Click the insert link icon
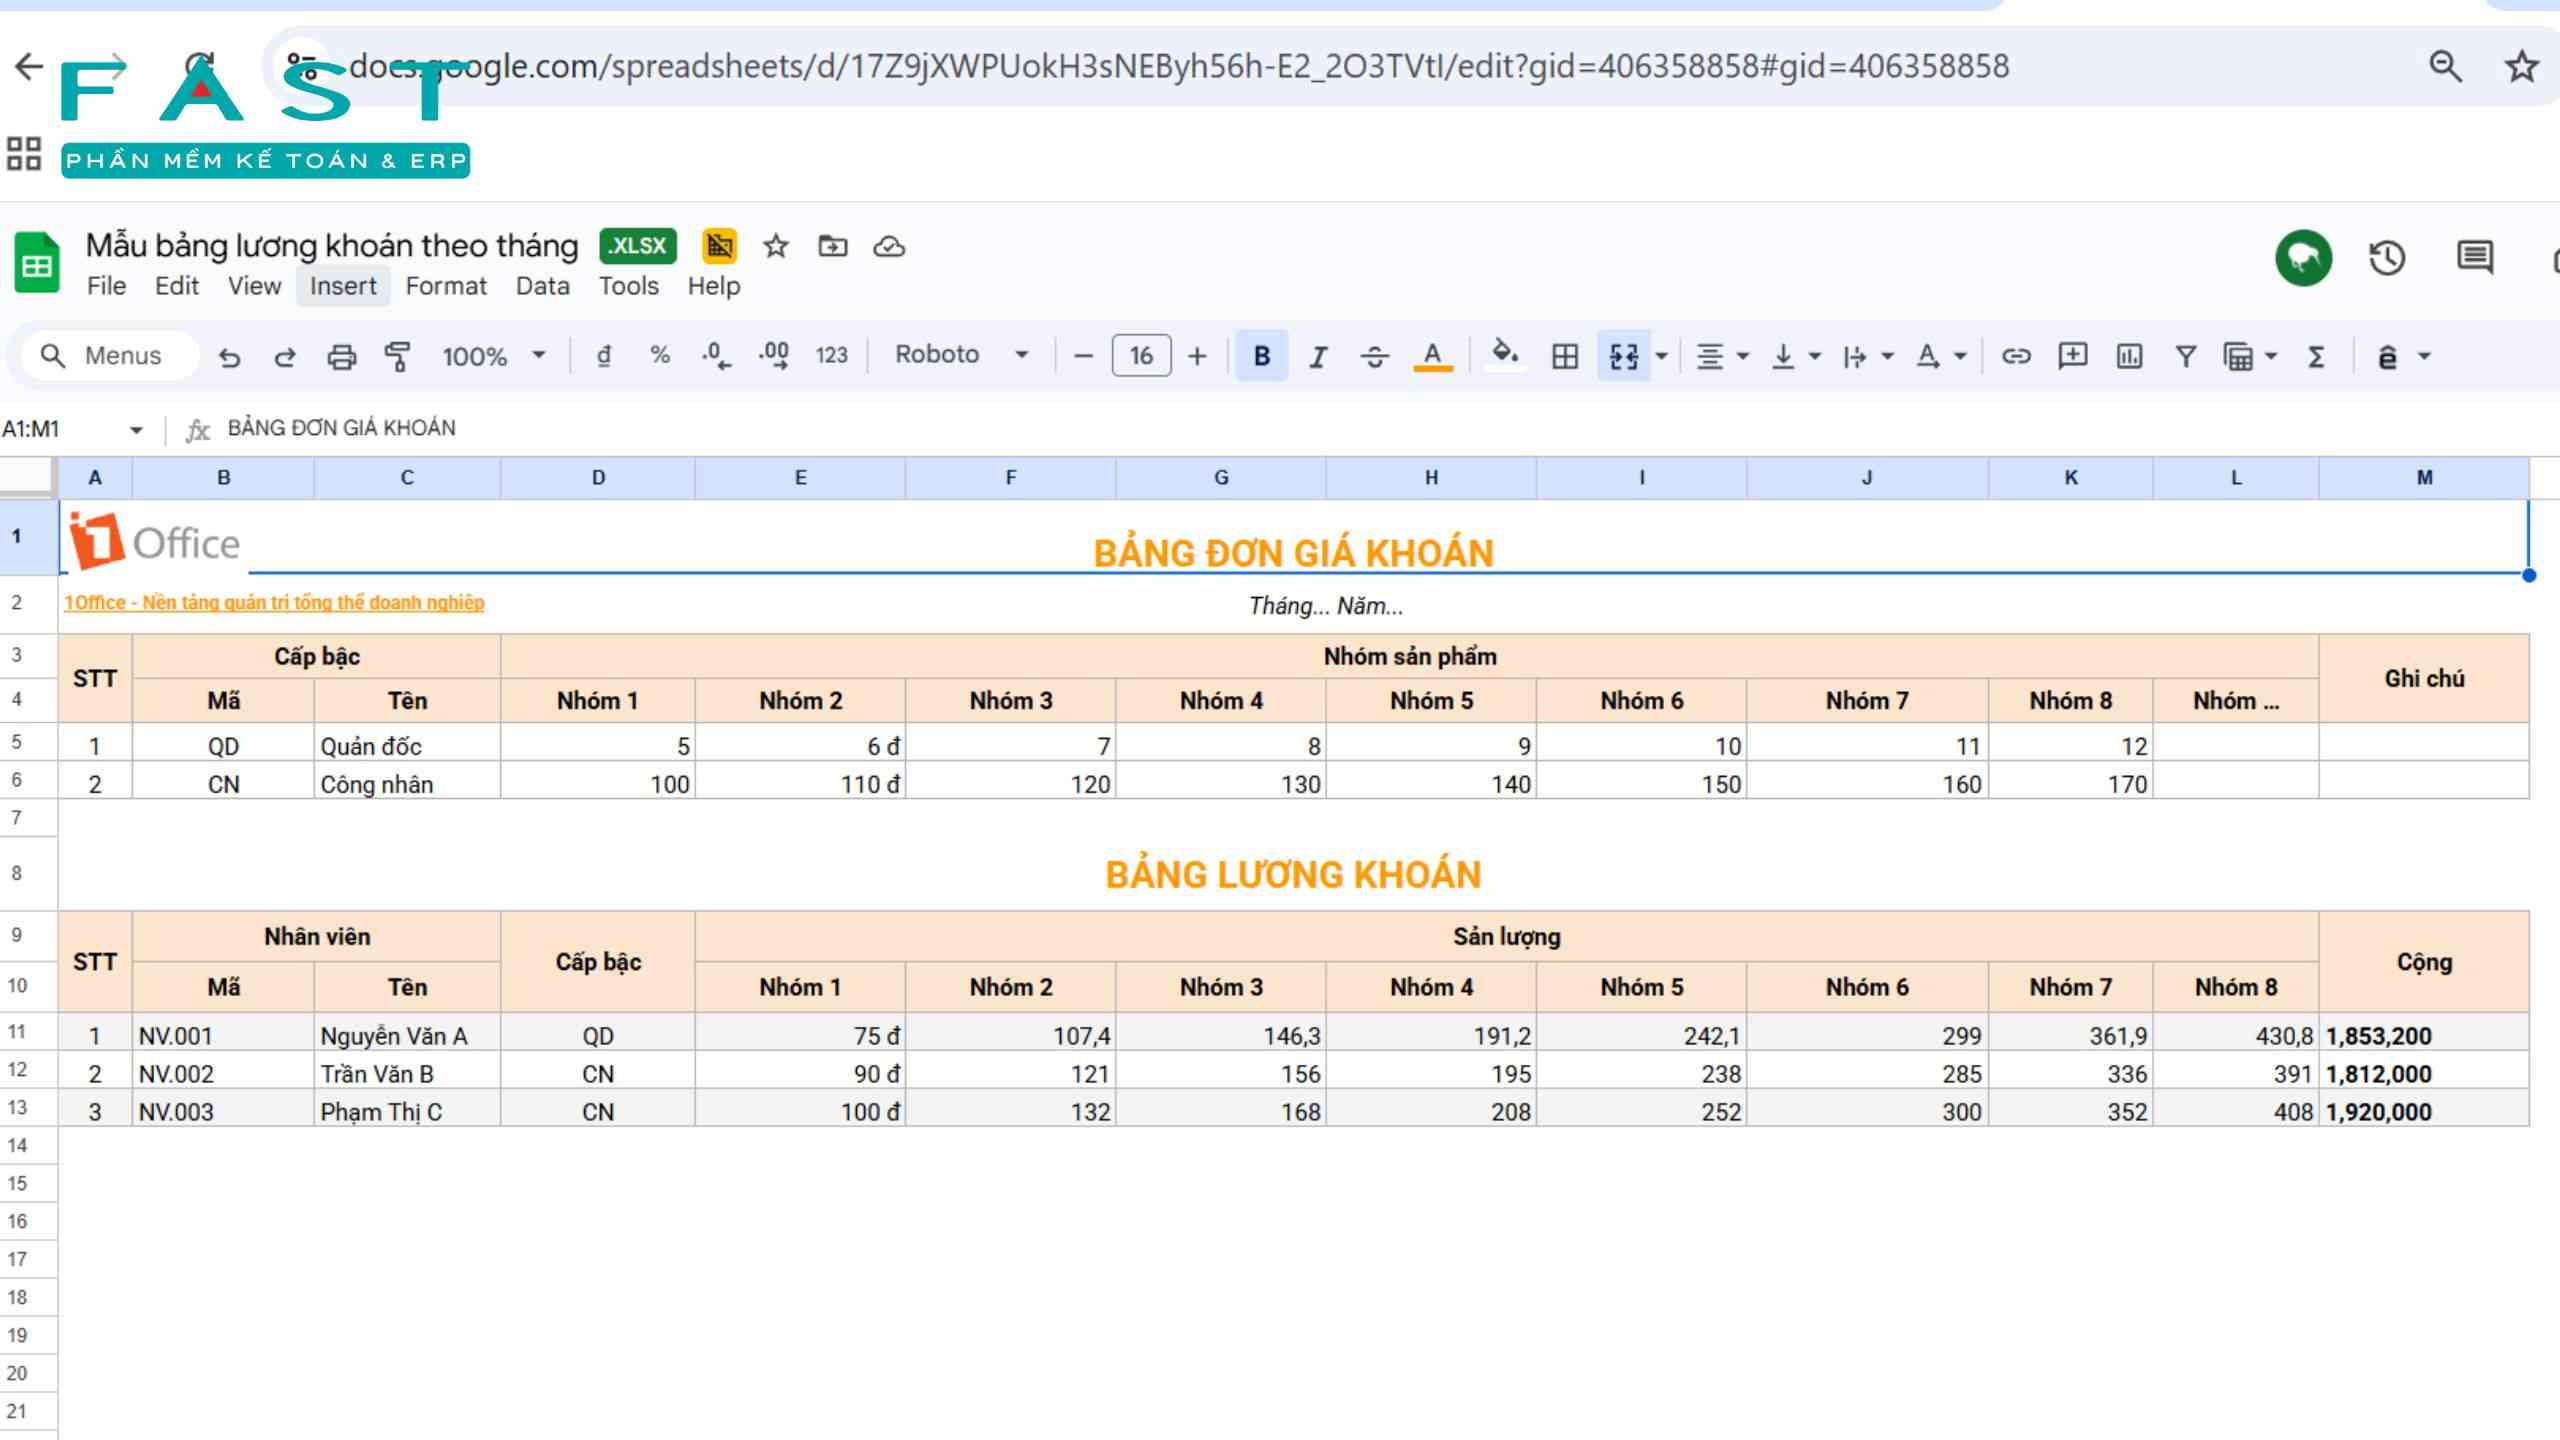Image resolution: width=2560 pixels, height=1440 pixels. coord(2015,356)
